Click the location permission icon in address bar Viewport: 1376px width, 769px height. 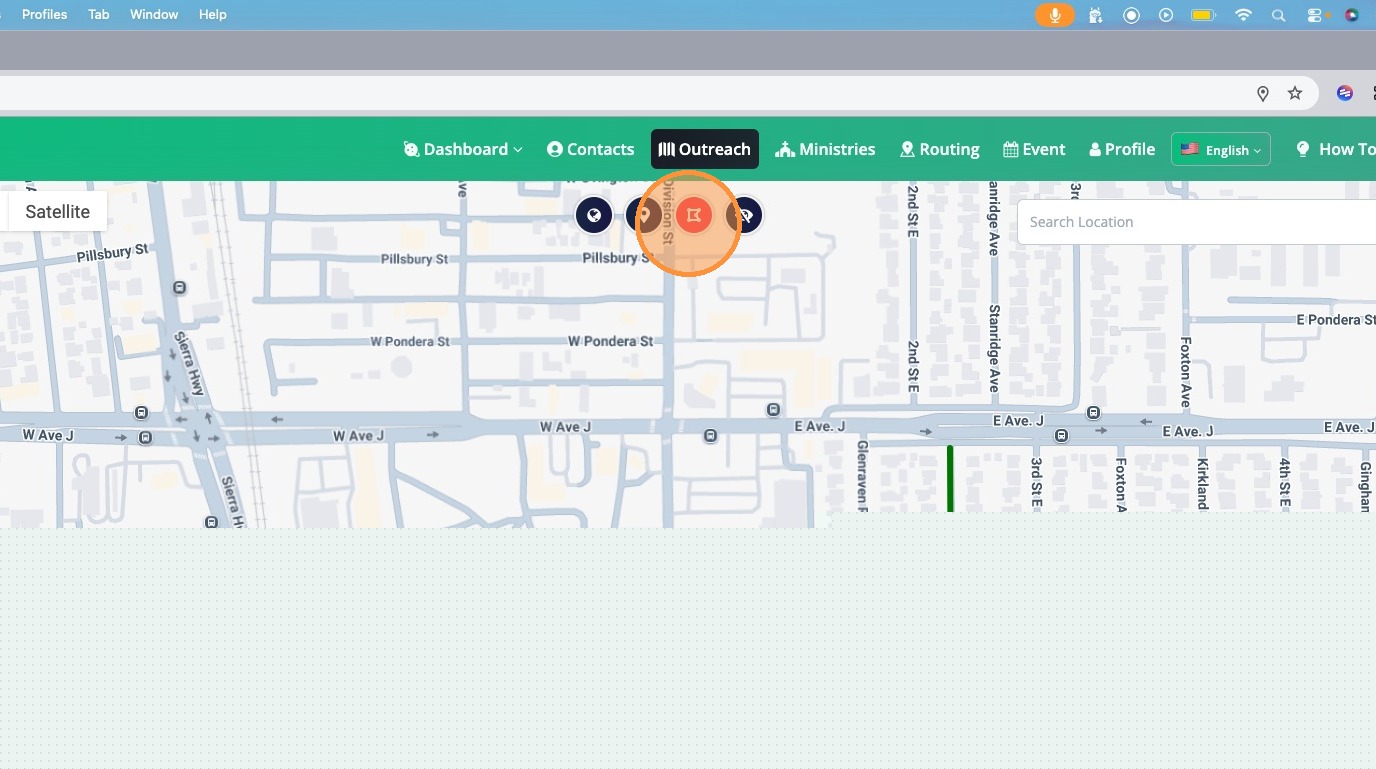click(1263, 93)
